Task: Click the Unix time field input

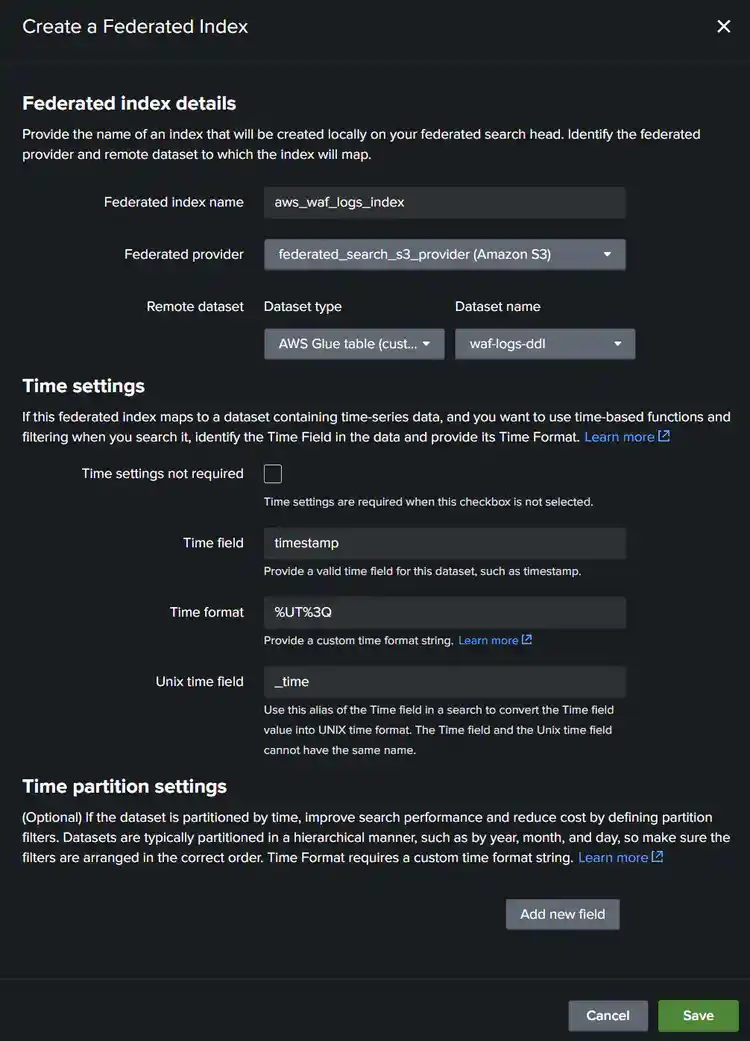Action: coord(444,682)
